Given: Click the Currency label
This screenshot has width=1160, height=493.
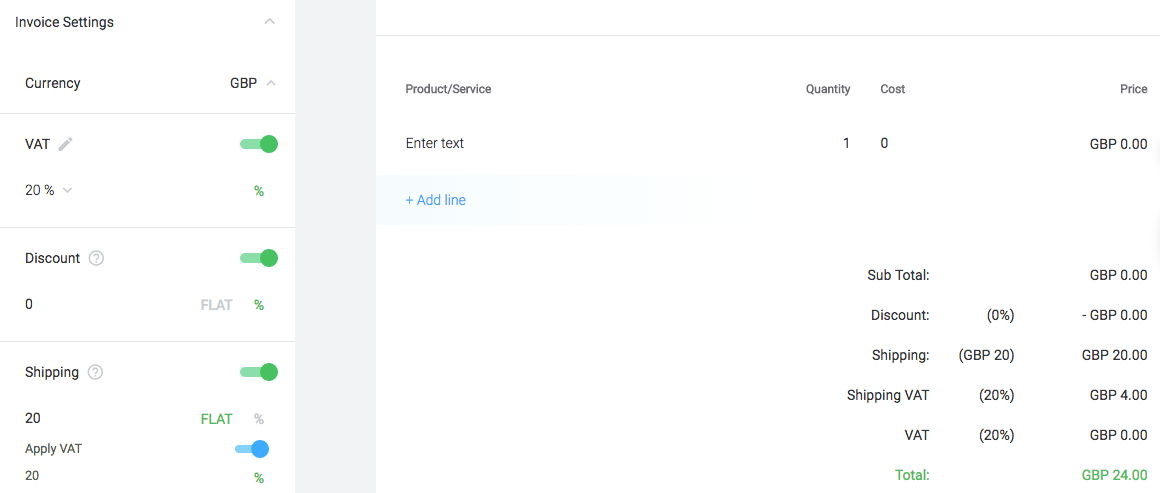Looking at the screenshot, I should 53,84.
